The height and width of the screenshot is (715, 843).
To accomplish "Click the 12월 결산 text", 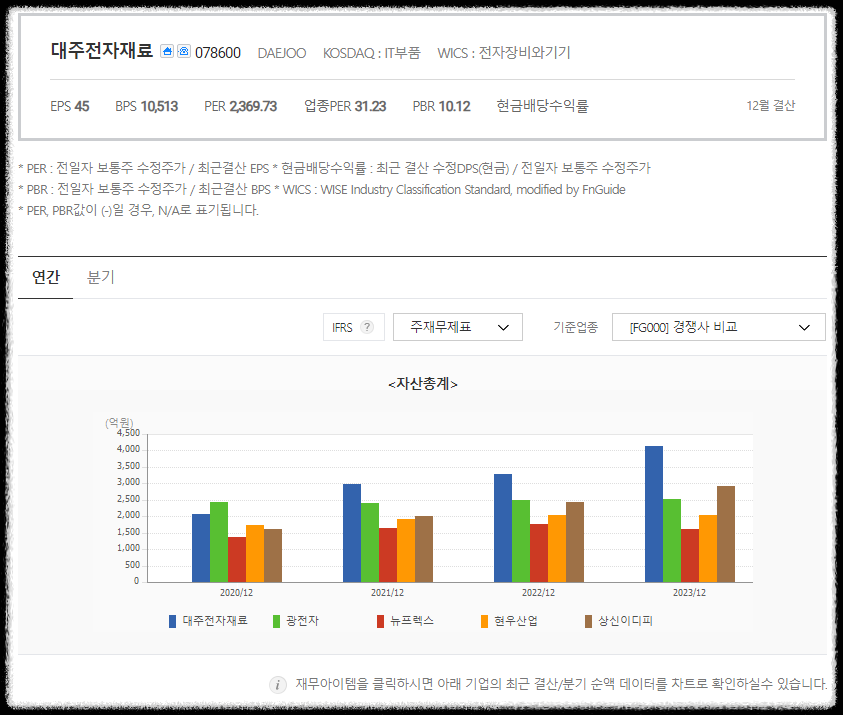I will point(770,106).
